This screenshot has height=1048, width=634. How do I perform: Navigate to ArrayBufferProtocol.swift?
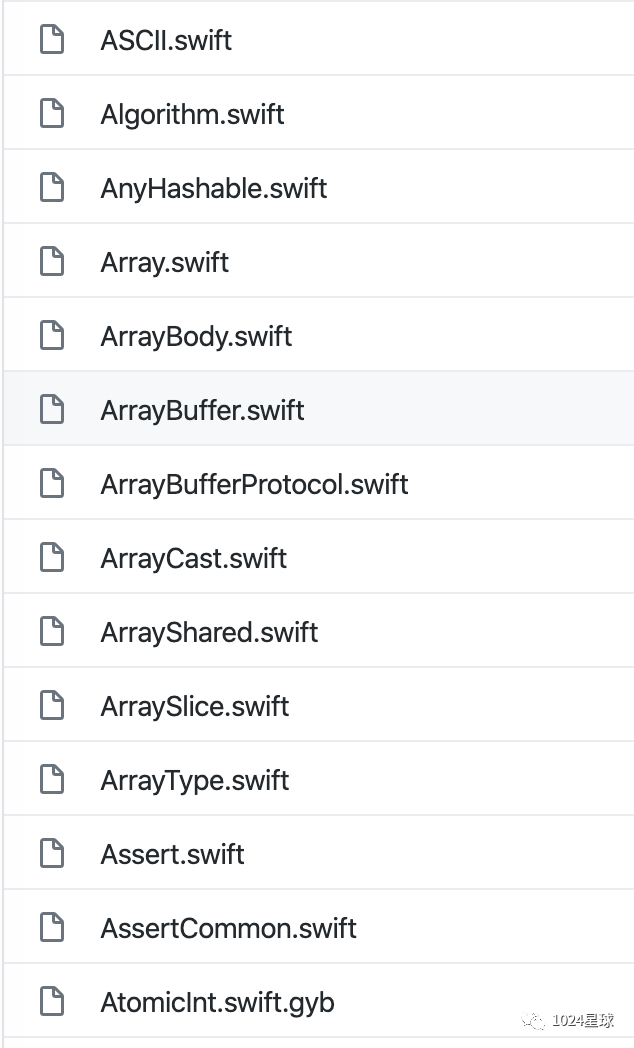click(x=254, y=484)
